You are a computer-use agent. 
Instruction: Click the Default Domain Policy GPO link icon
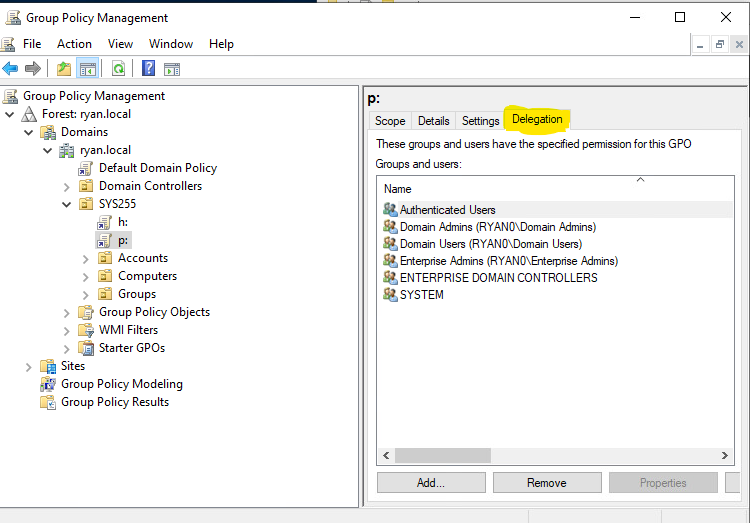click(86, 168)
